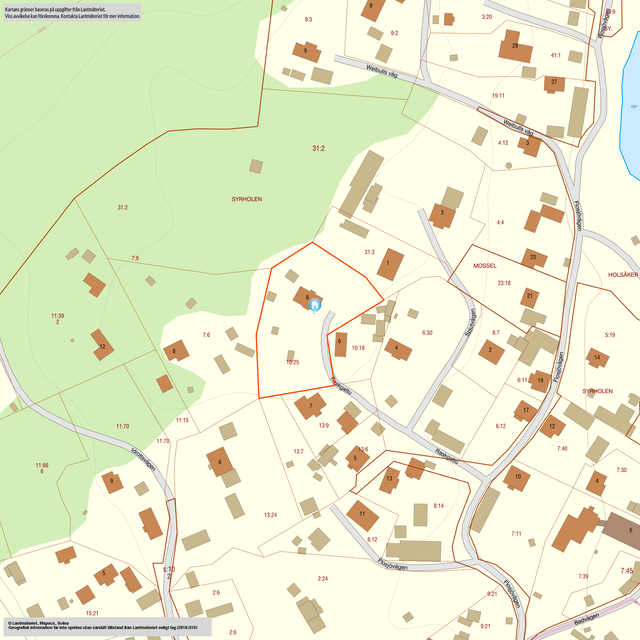This screenshot has width=640, height=640.
Task: Select parcel label 13:24
Action: pyautogui.click(x=270, y=514)
